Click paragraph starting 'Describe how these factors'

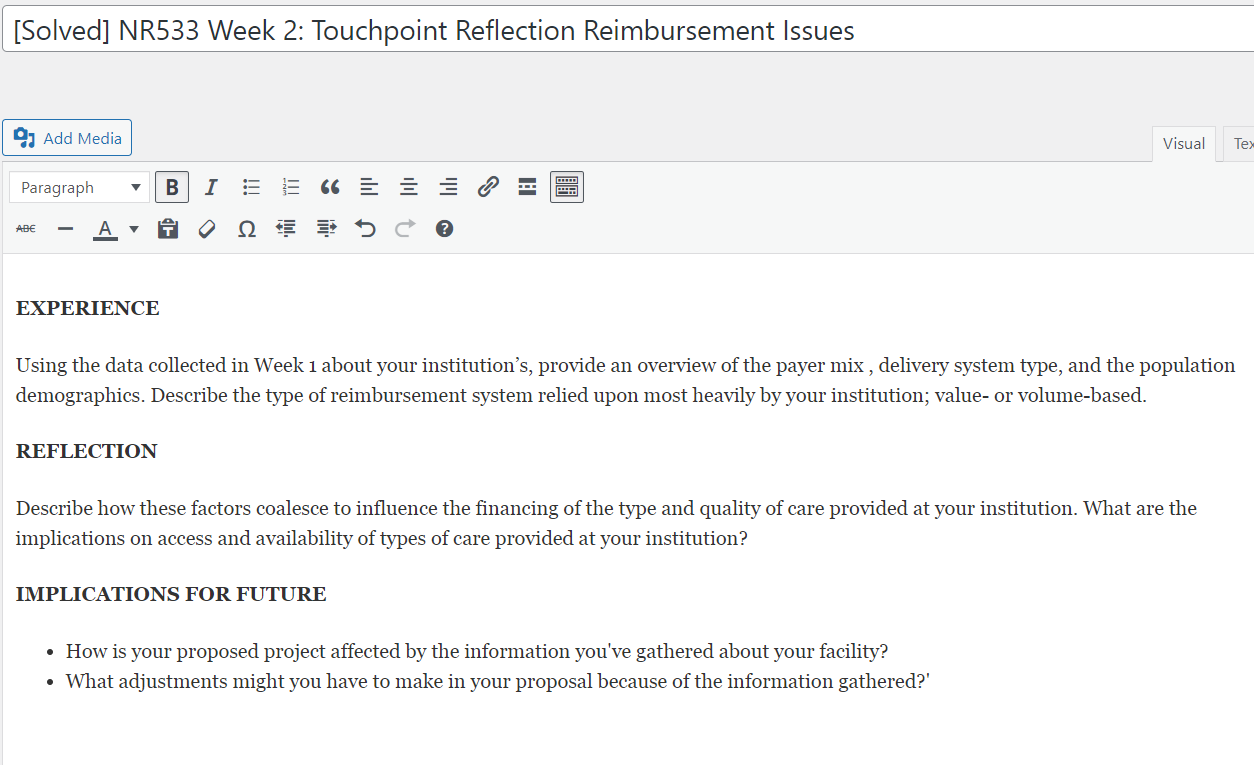pyautogui.click(x=606, y=523)
